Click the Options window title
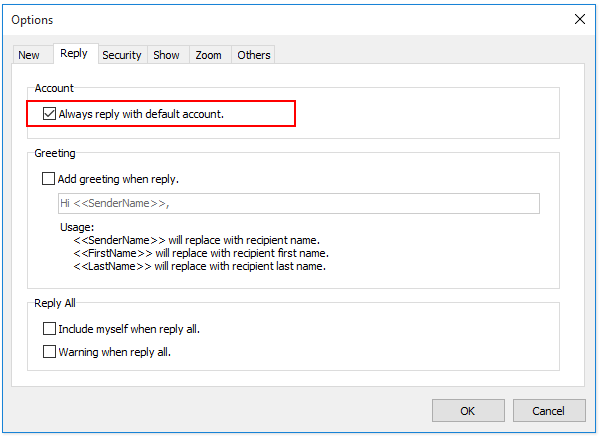602x438 pixels. point(32,20)
